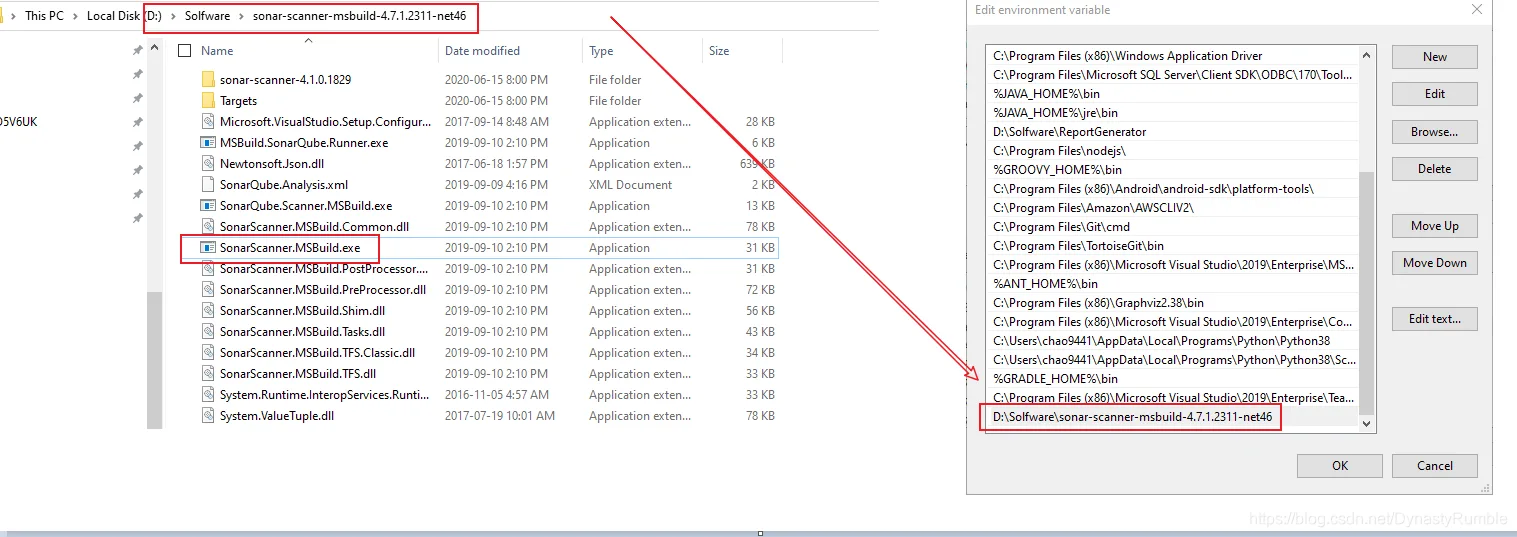
Task: Click SonarQube.Scanner.MSBuild.exe file icon
Action: tap(208, 205)
